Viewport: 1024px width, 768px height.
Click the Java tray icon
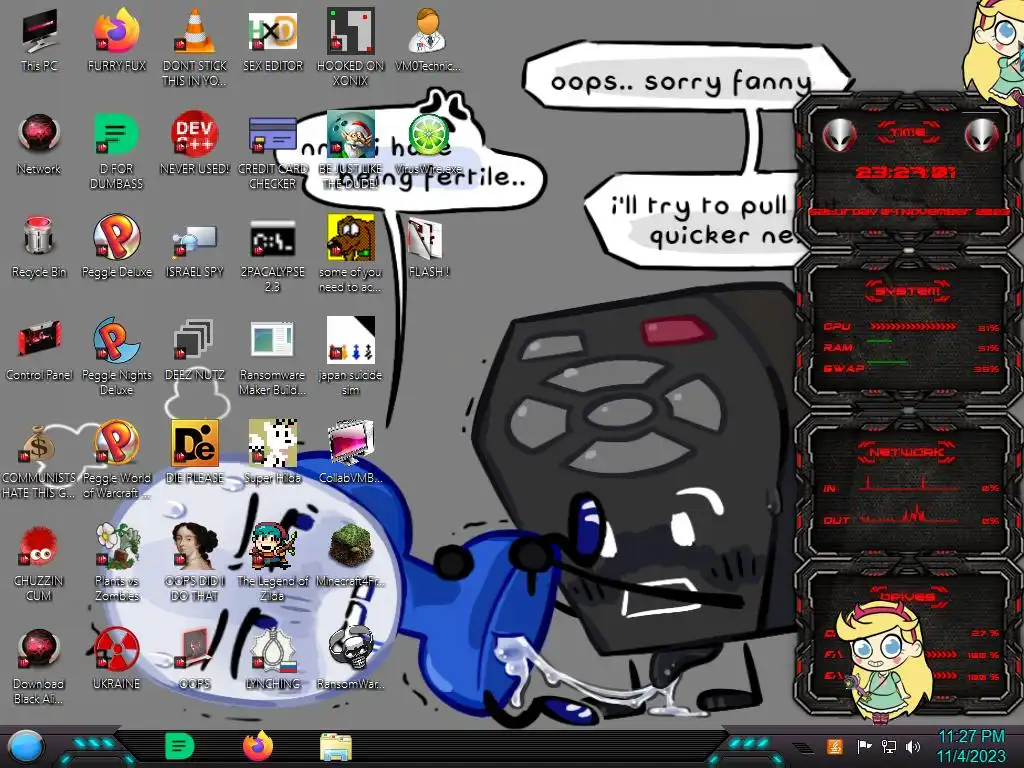(x=834, y=746)
